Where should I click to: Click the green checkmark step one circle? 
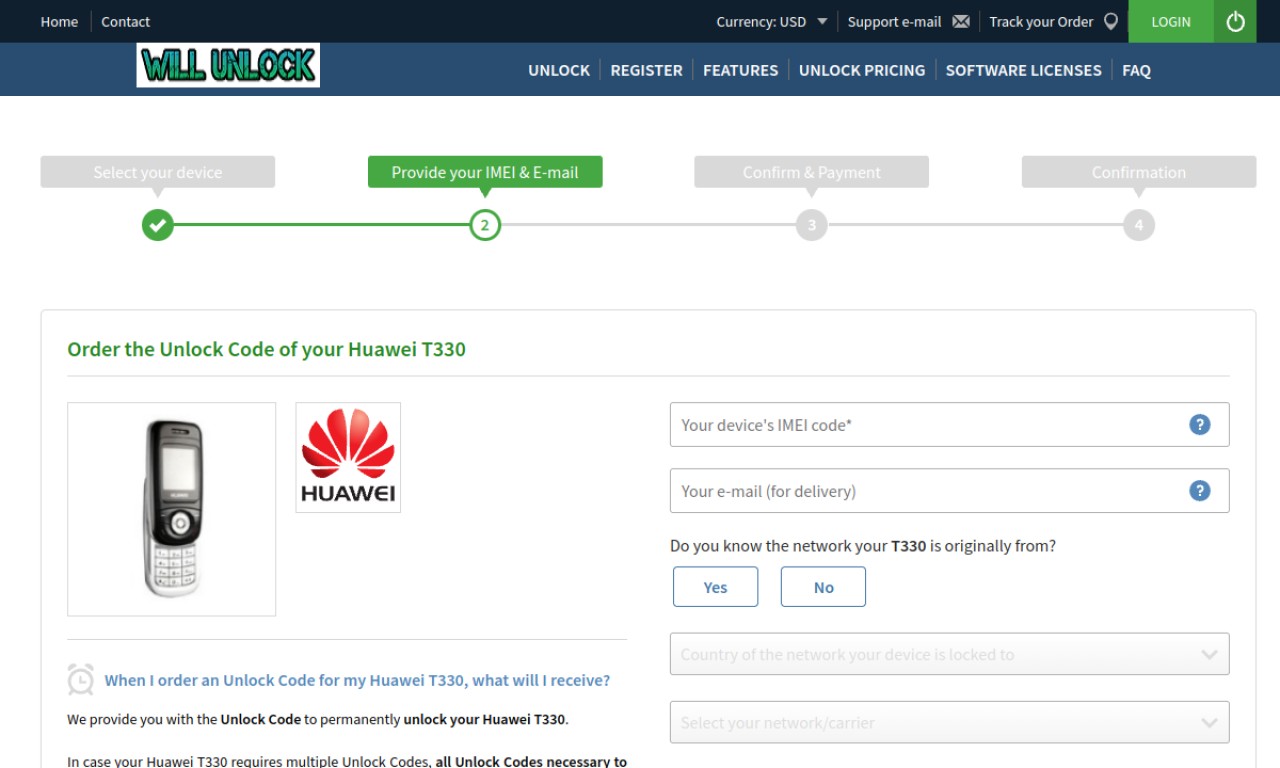click(x=157, y=225)
